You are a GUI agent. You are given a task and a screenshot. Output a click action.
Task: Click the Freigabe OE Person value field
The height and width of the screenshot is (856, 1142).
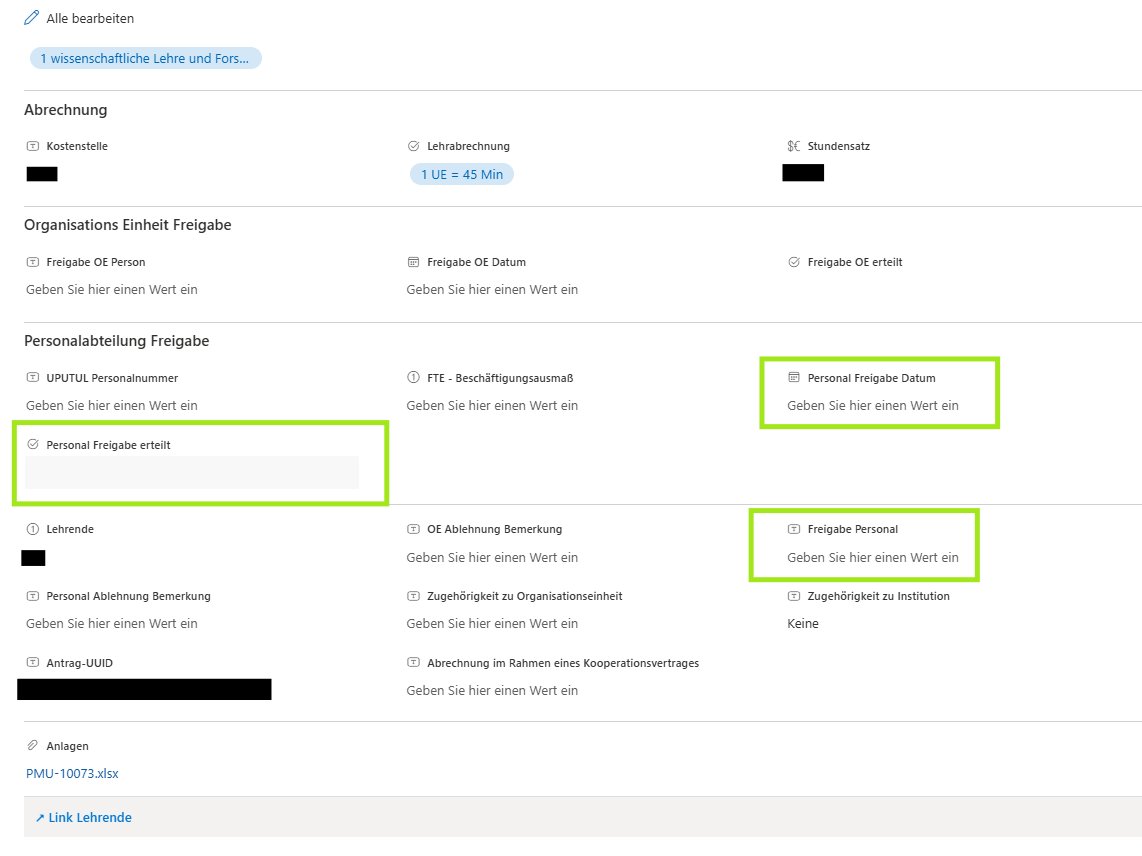click(x=112, y=289)
